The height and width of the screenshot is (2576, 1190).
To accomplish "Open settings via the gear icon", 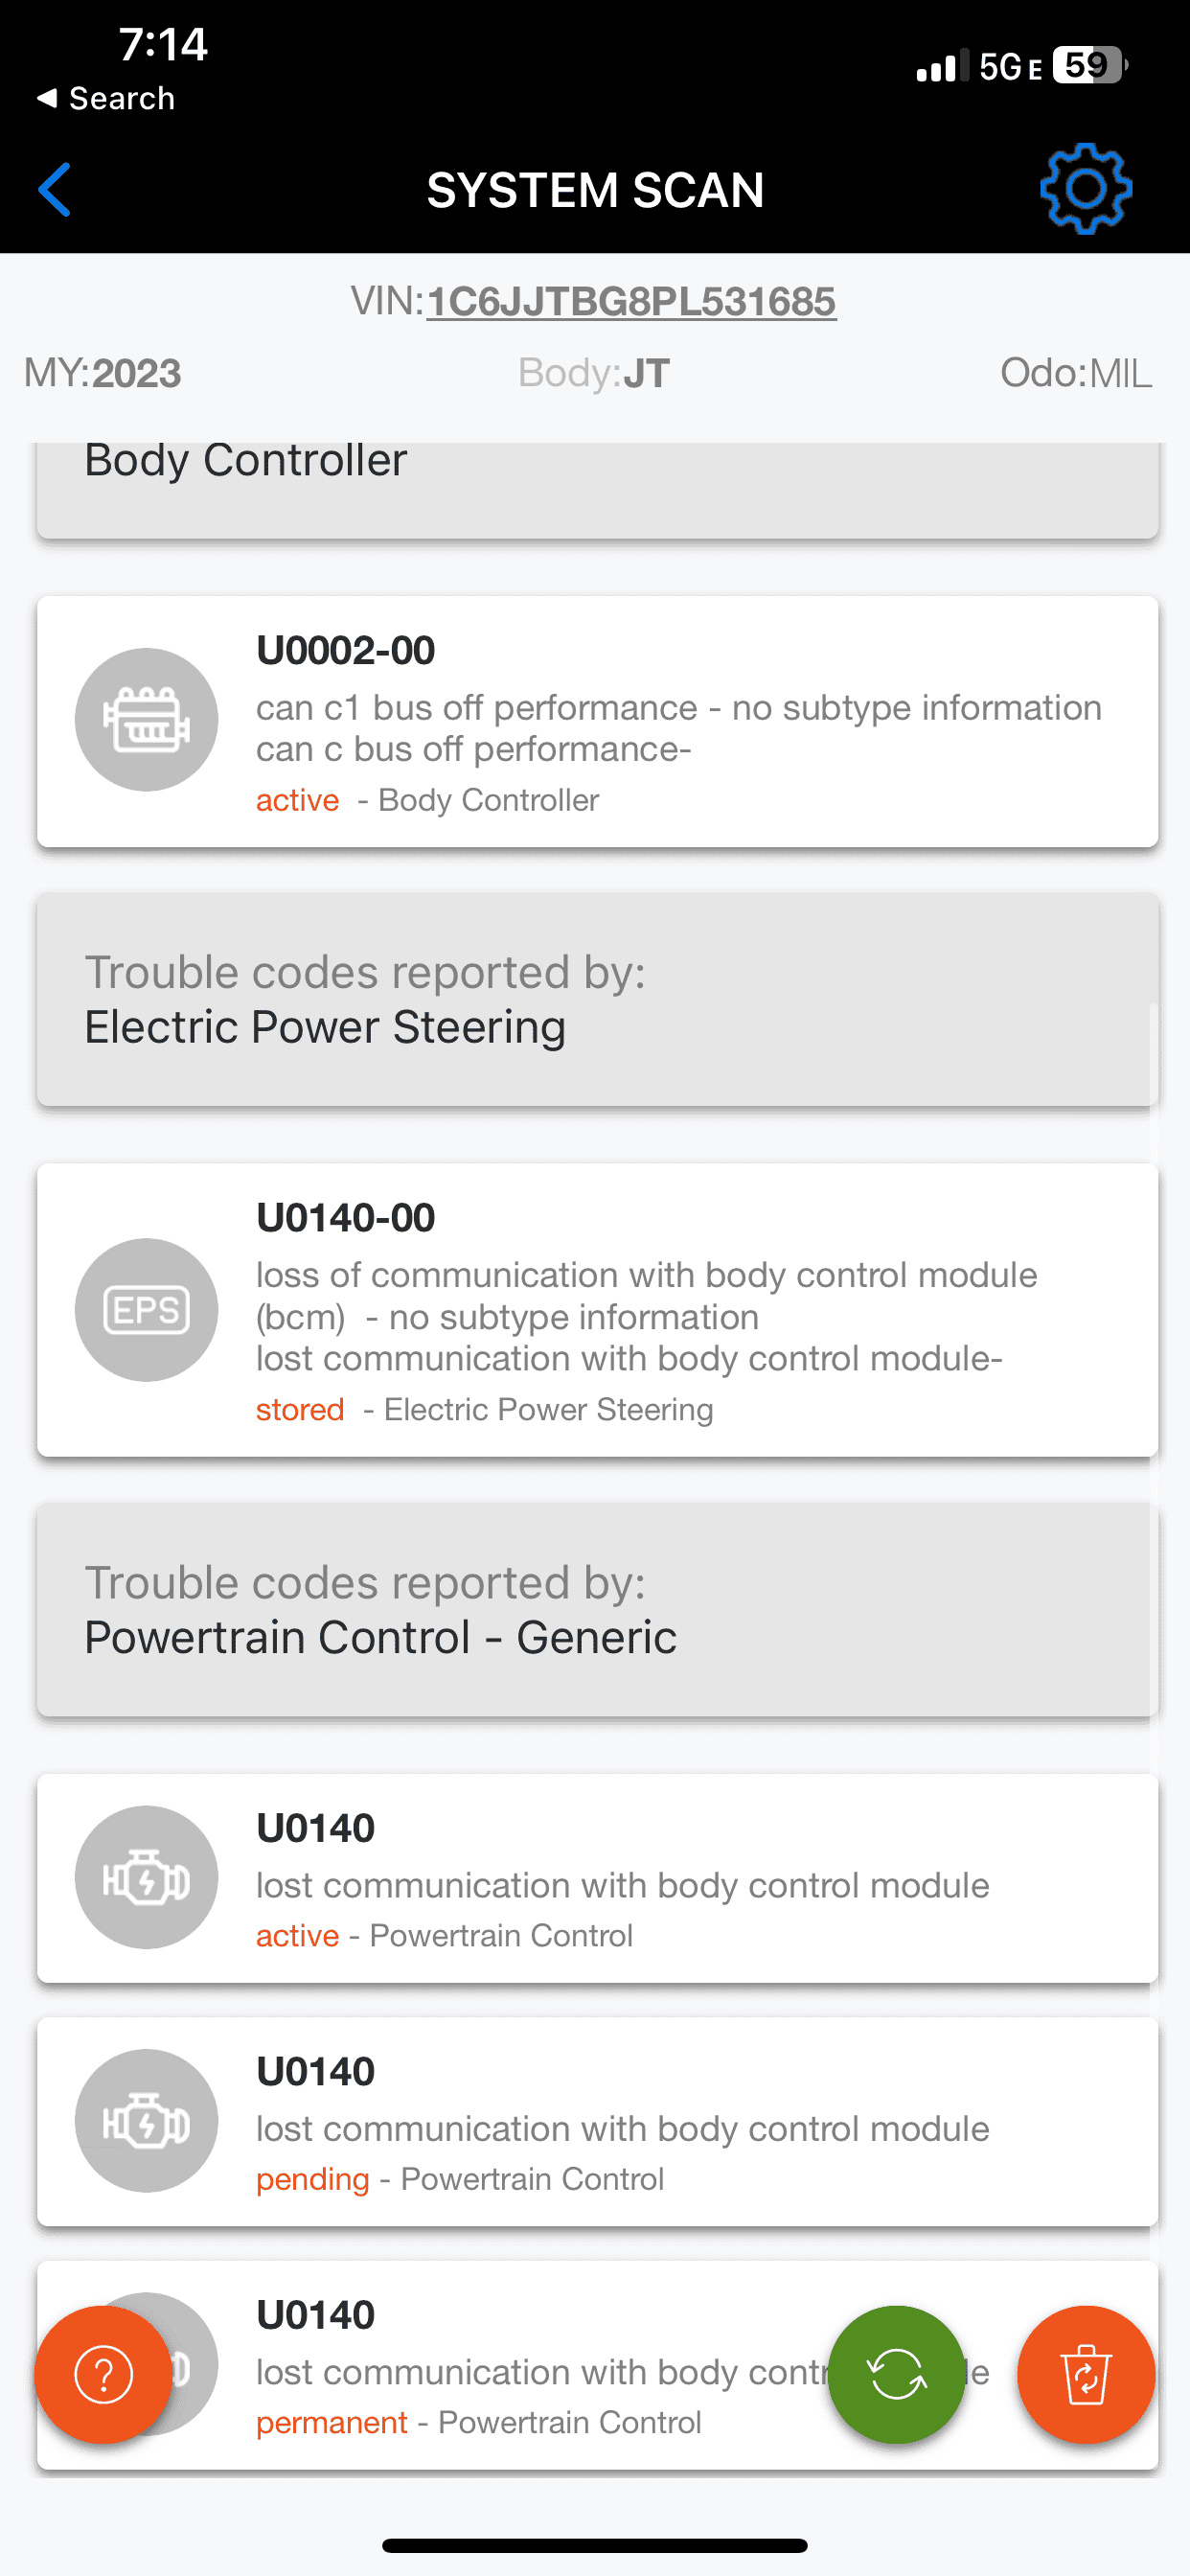I will [x=1086, y=189].
